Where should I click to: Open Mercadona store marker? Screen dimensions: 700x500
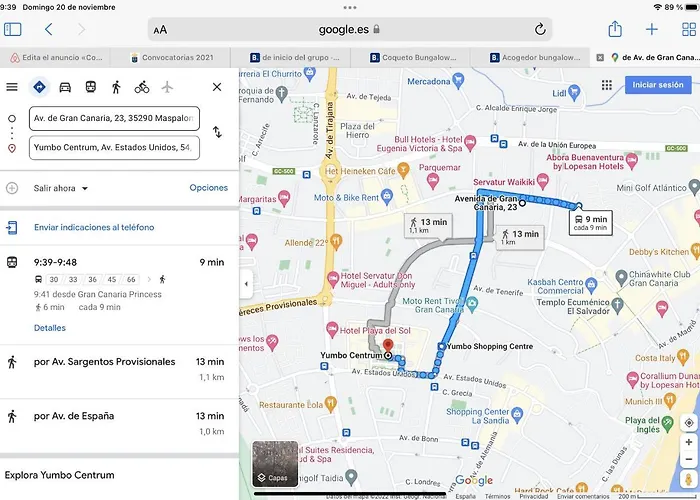tap(458, 81)
